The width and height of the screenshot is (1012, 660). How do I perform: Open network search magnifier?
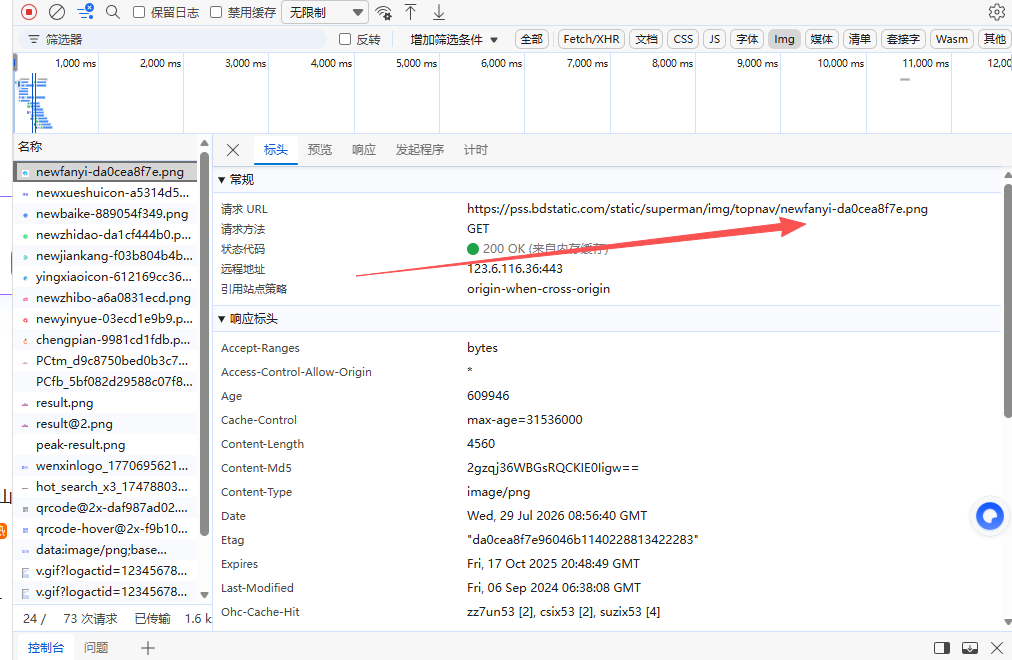tap(113, 12)
